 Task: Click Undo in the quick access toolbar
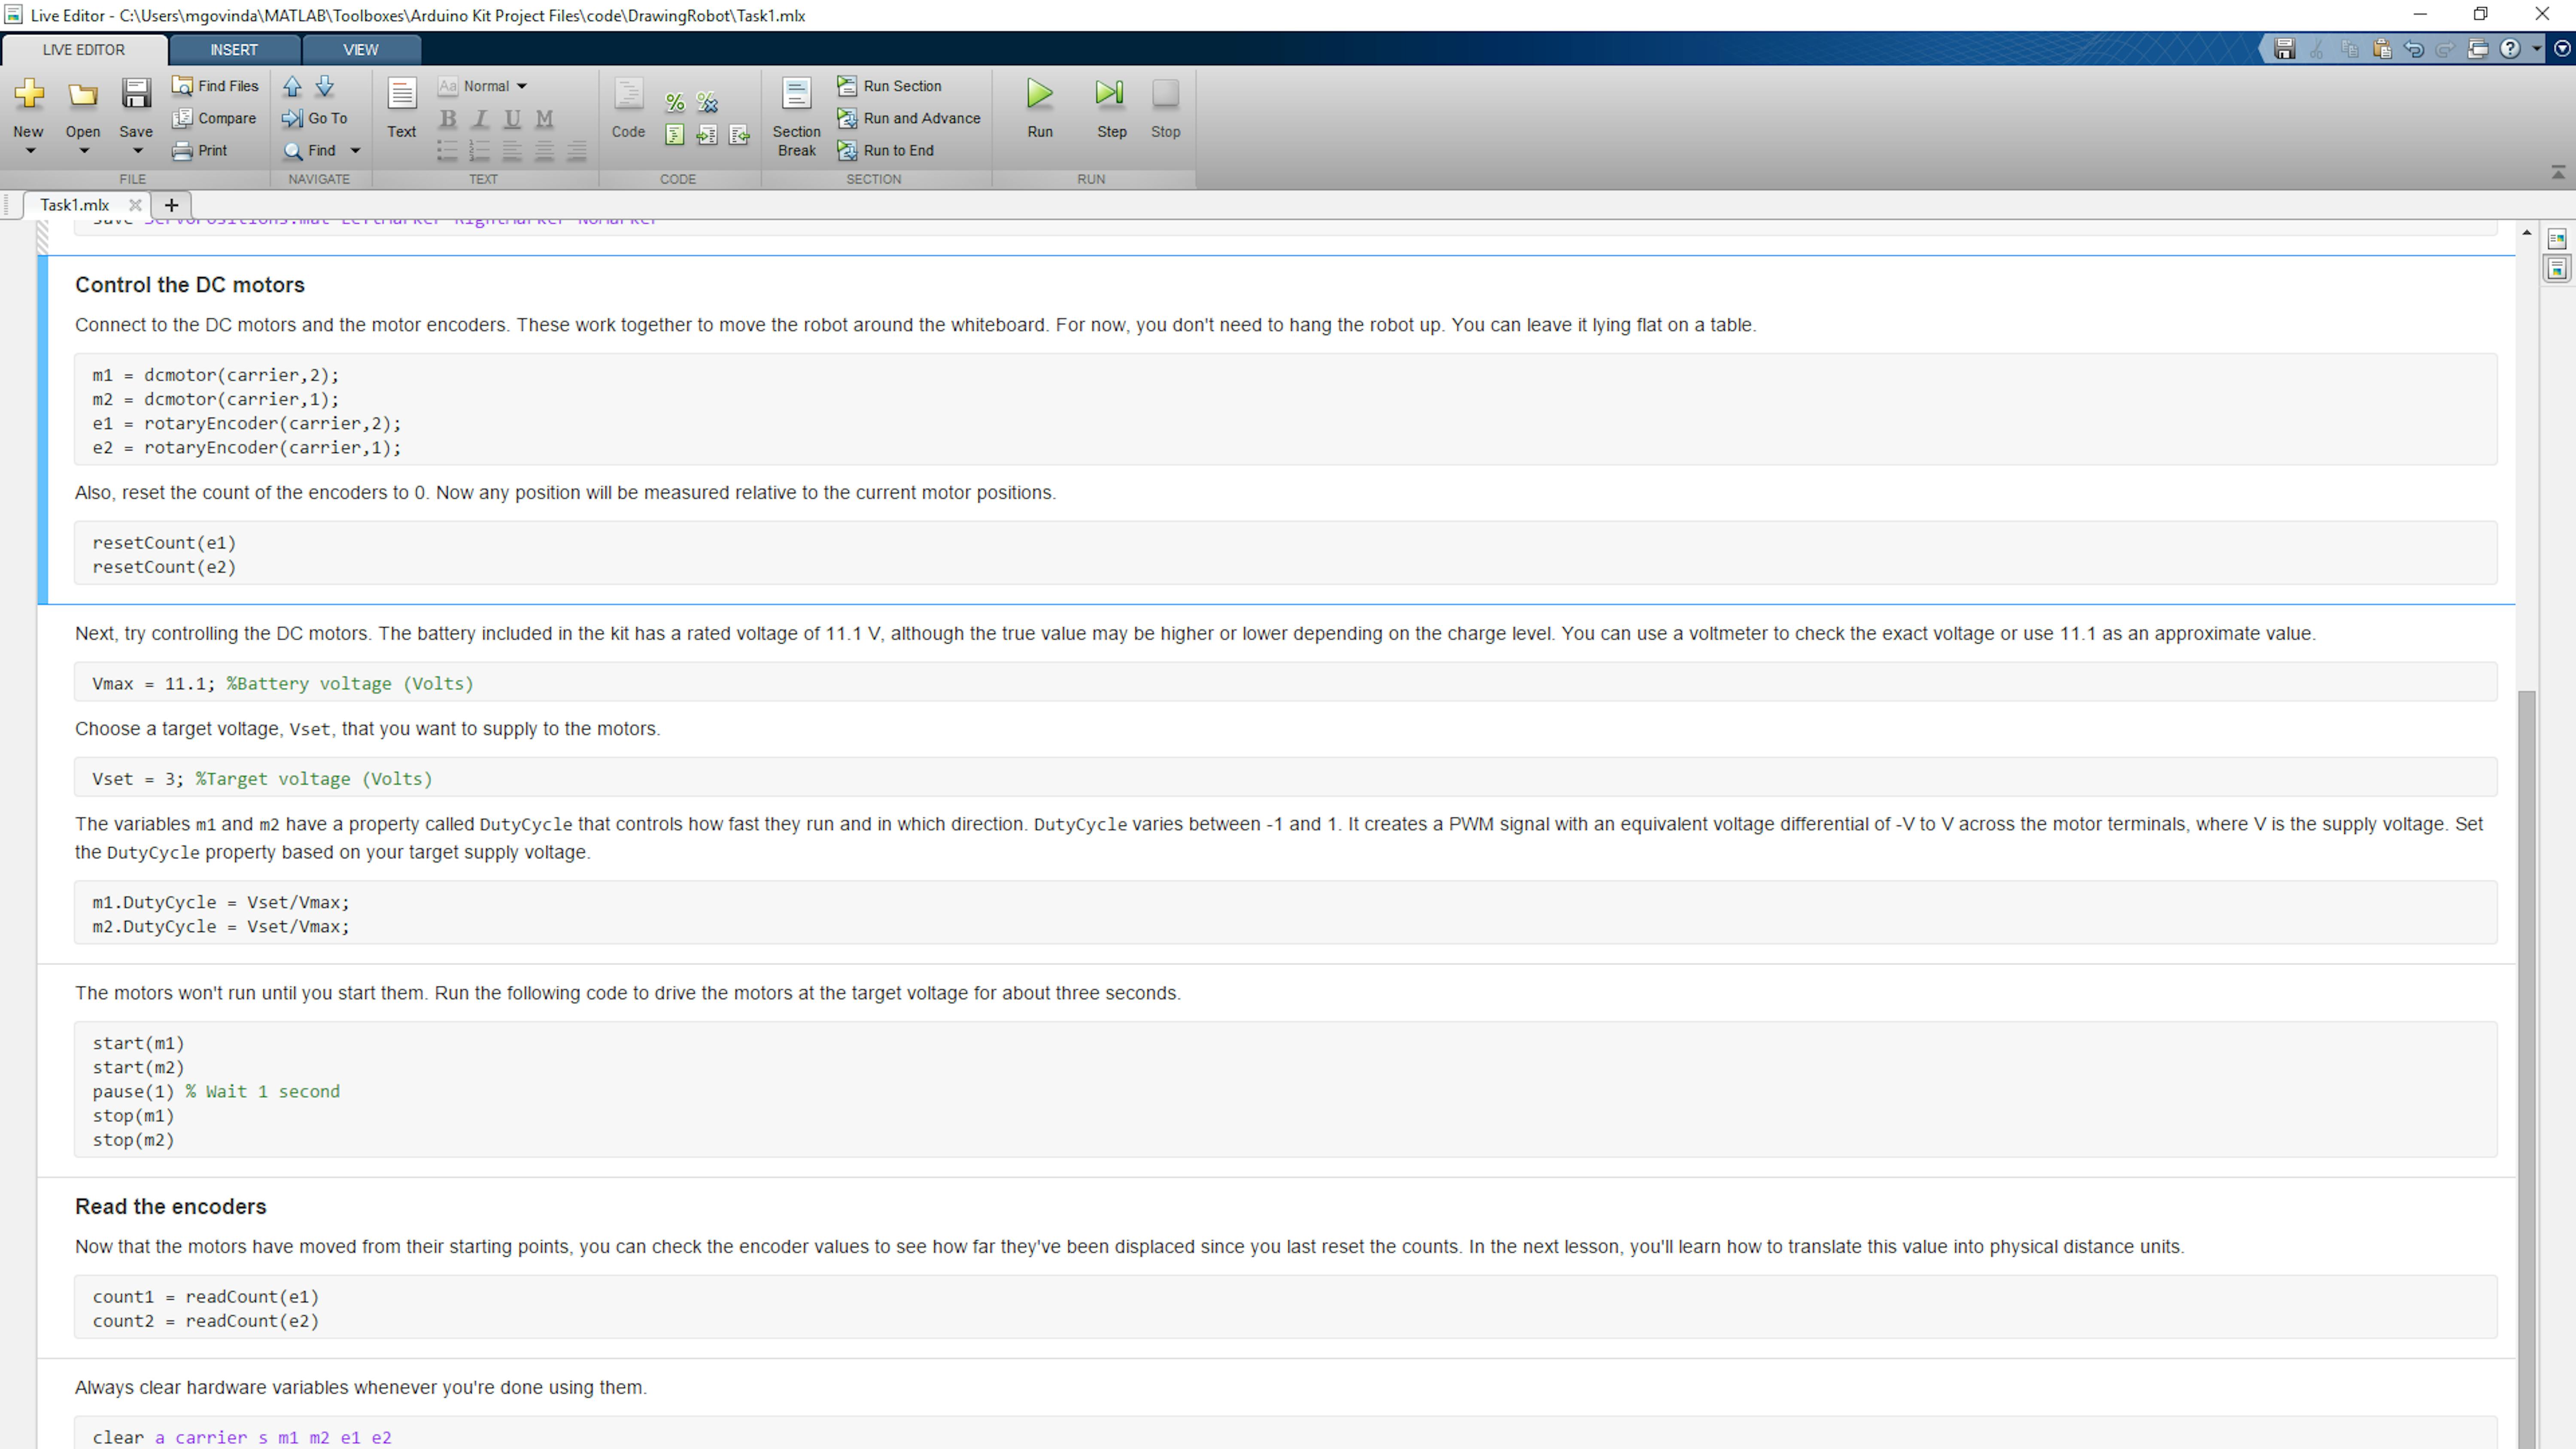[2414, 49]
